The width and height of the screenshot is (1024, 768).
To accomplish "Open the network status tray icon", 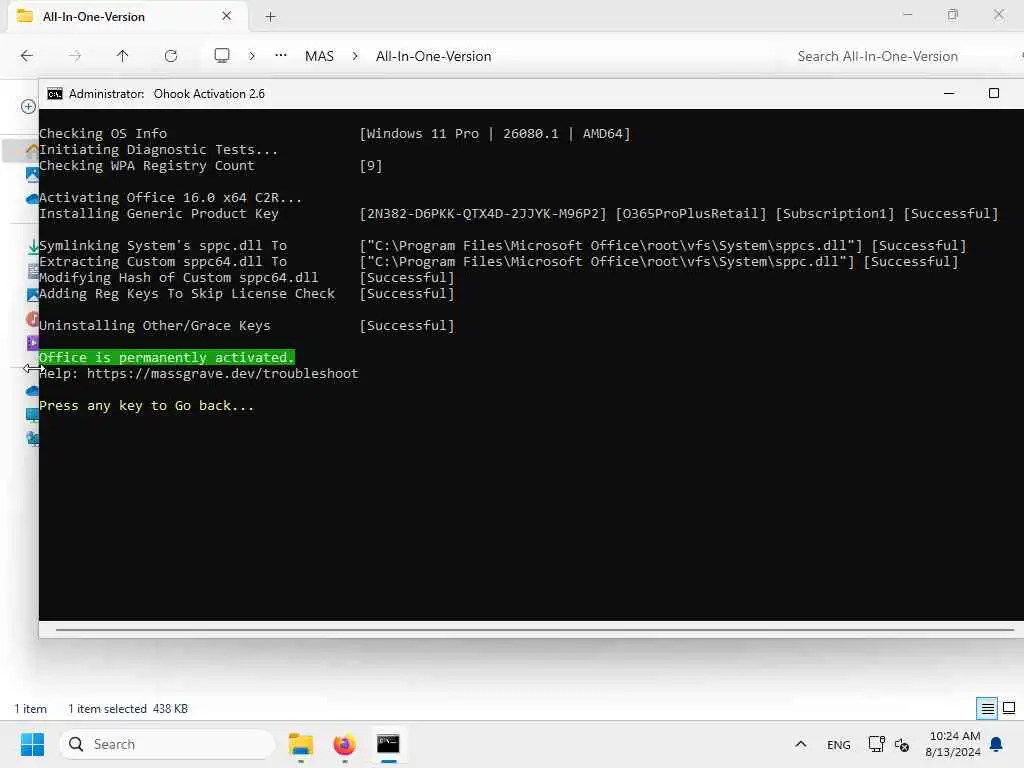I will point(876,744).
